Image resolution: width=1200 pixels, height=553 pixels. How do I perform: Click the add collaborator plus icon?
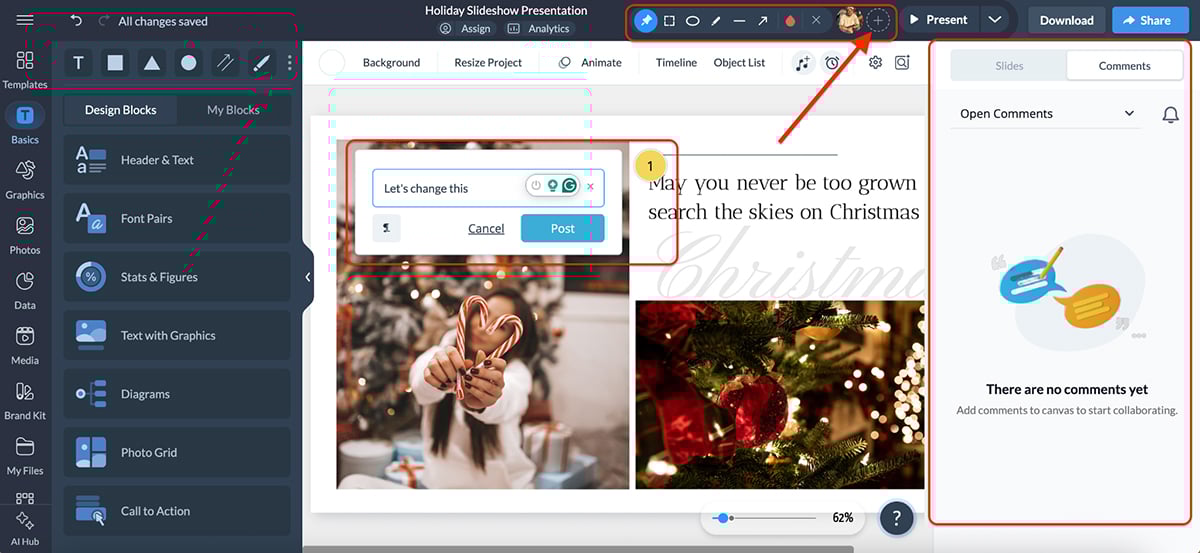(x=878, y=20)
